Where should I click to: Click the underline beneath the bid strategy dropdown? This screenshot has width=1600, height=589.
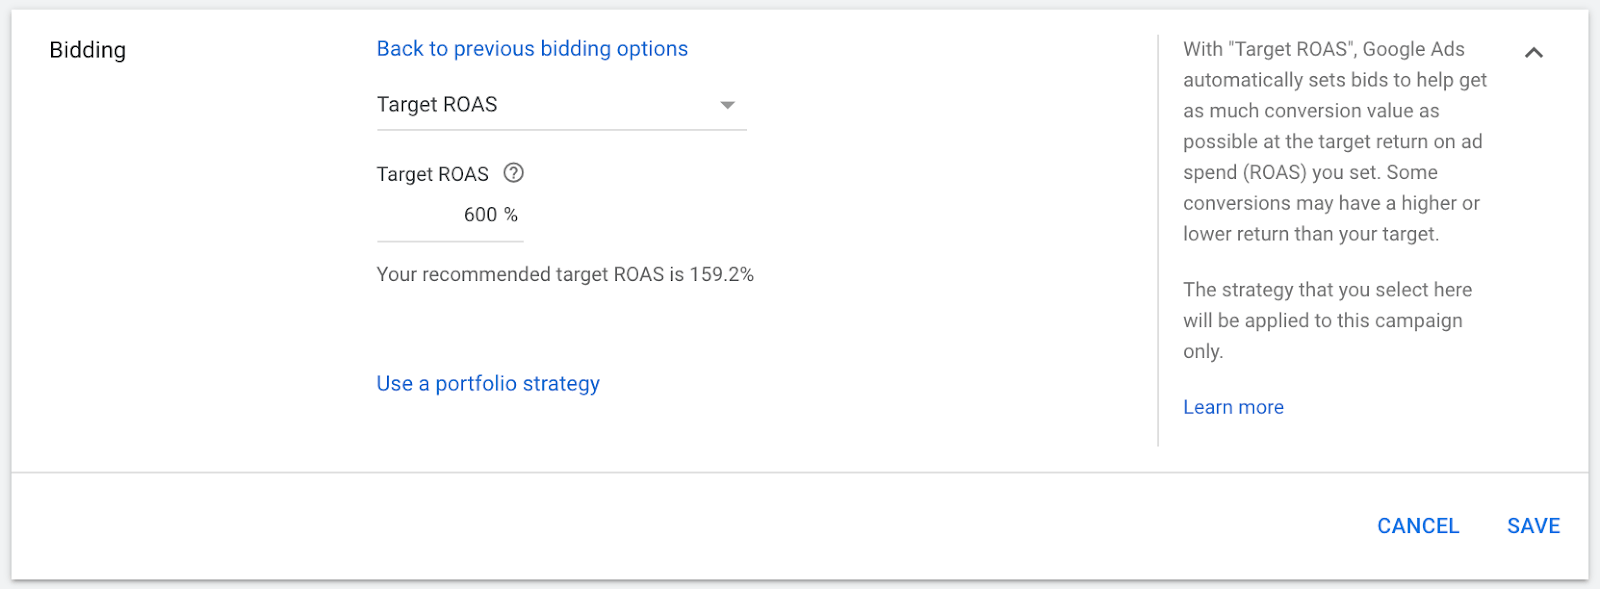[561, 130]
